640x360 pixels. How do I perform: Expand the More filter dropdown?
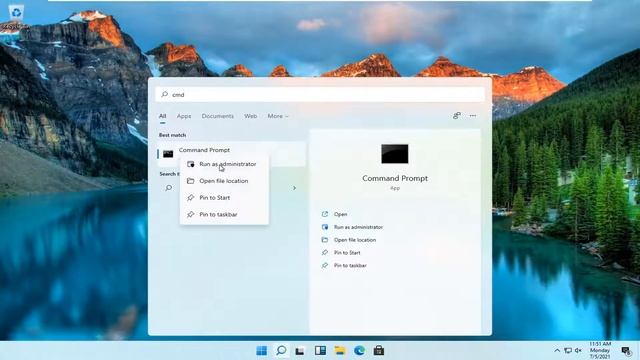(x=278, y=116)
